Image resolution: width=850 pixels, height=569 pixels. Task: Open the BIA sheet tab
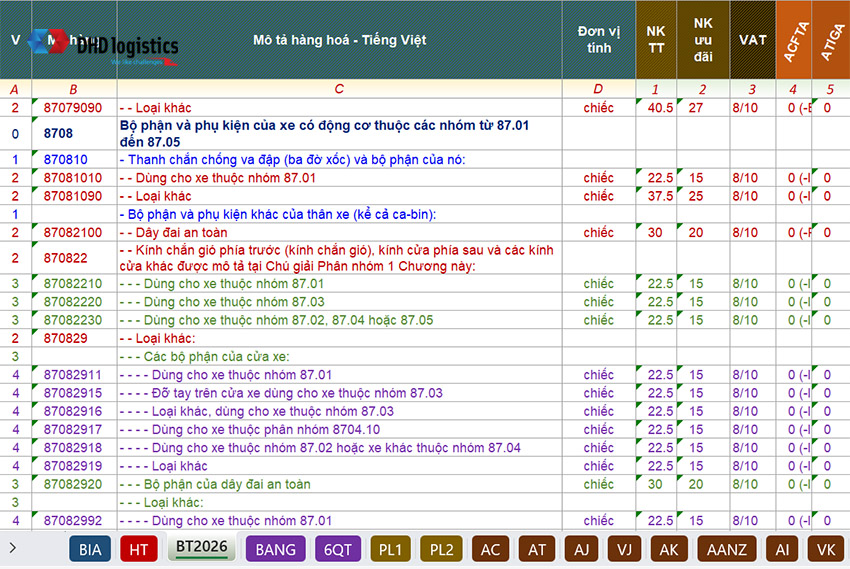coord(90,549)
